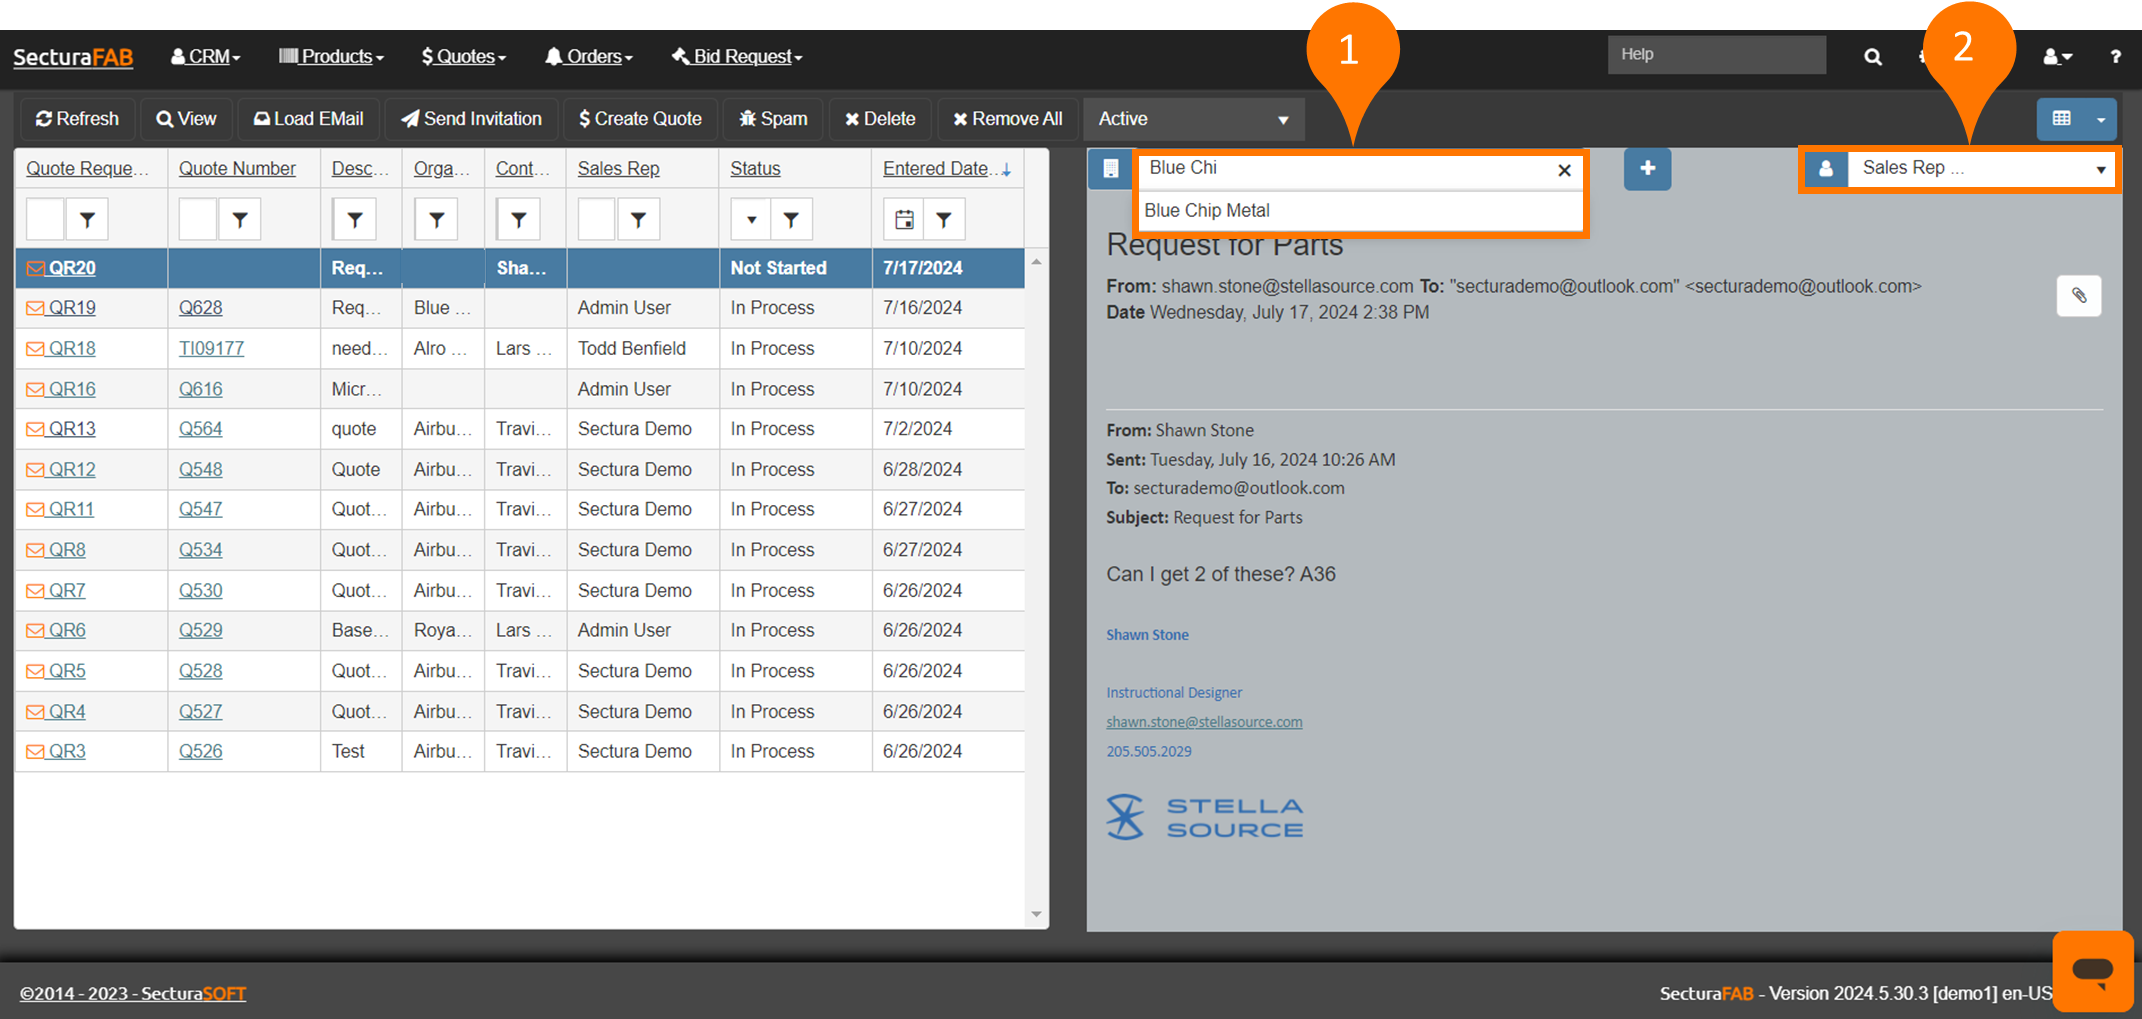Sort by Entered Date column header
The image size is (2142, 1019).
[936, 169]
